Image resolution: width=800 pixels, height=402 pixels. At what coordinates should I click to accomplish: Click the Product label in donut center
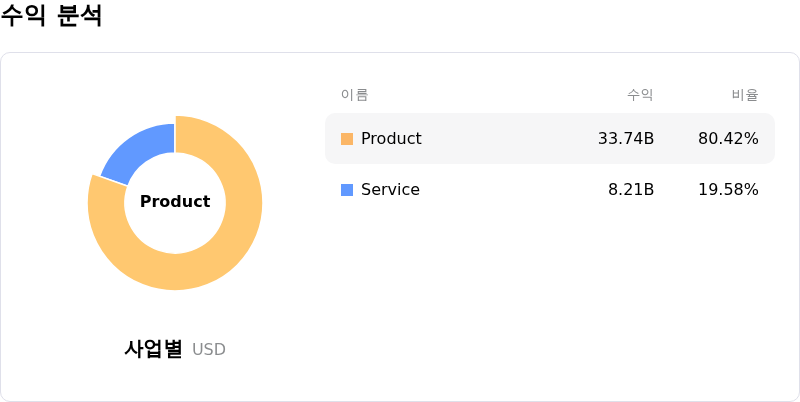[175, 202]
